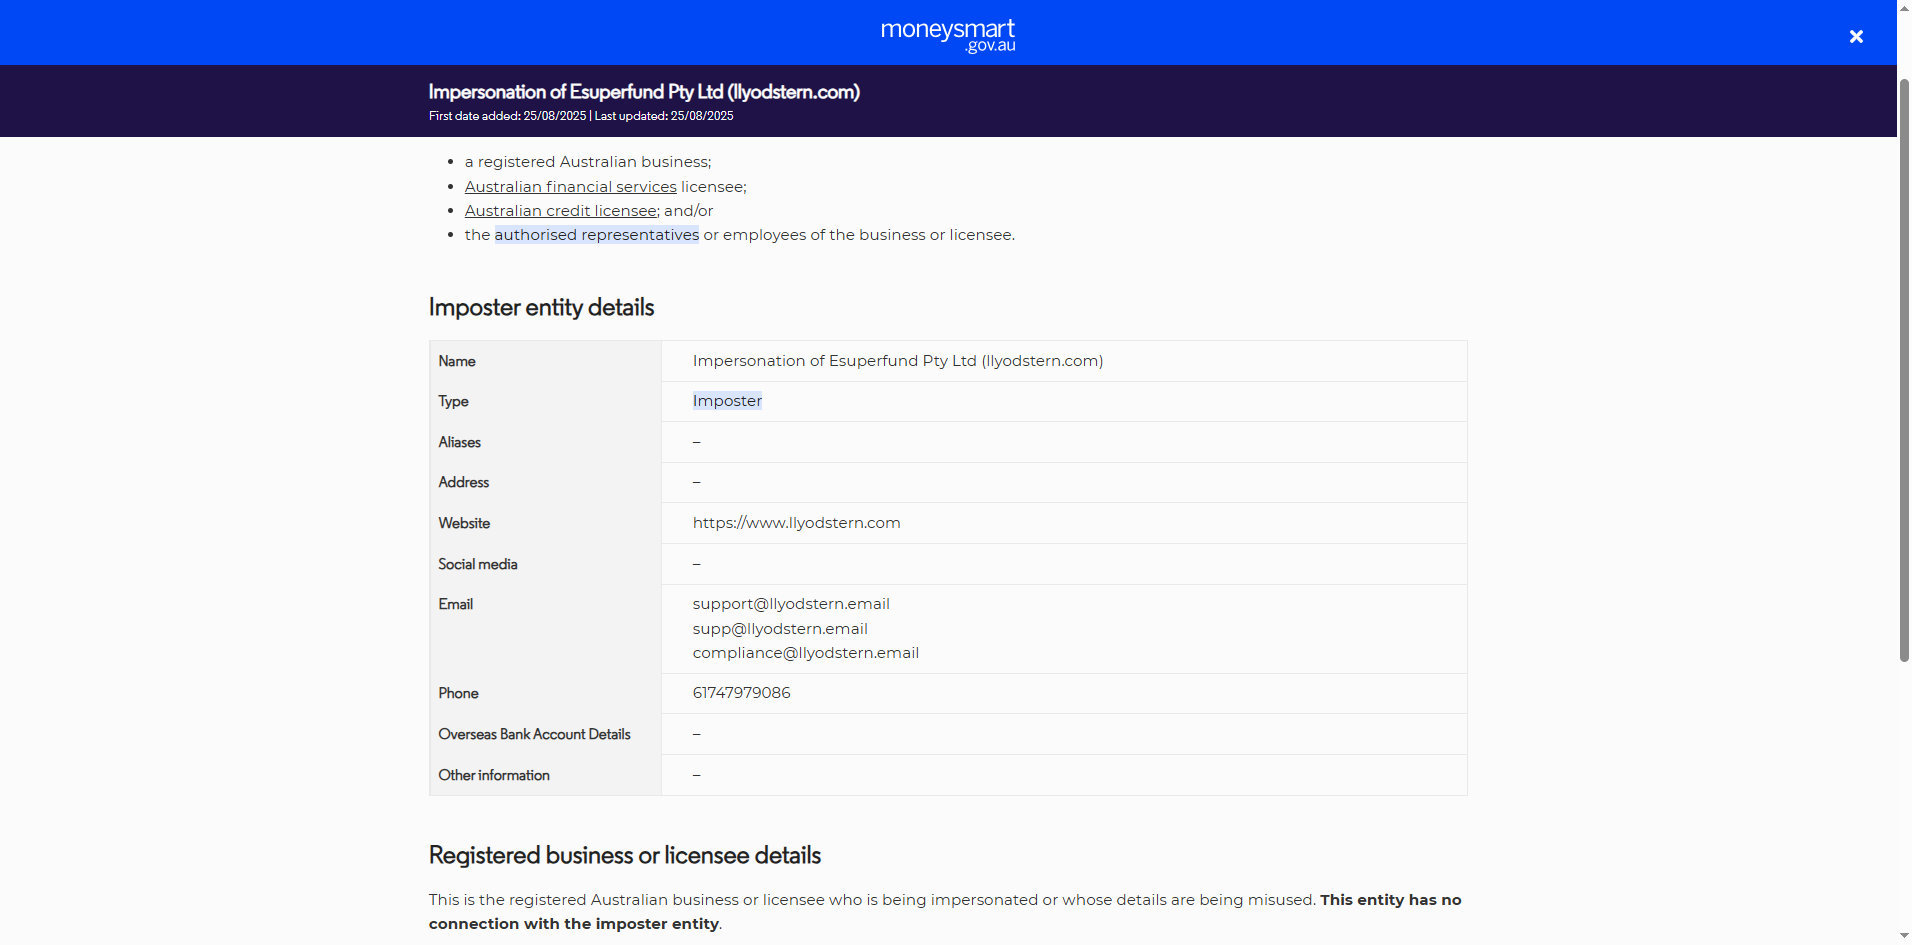1912x945 pixels.
Task: Click the Type row label
Action: point(453,401)
